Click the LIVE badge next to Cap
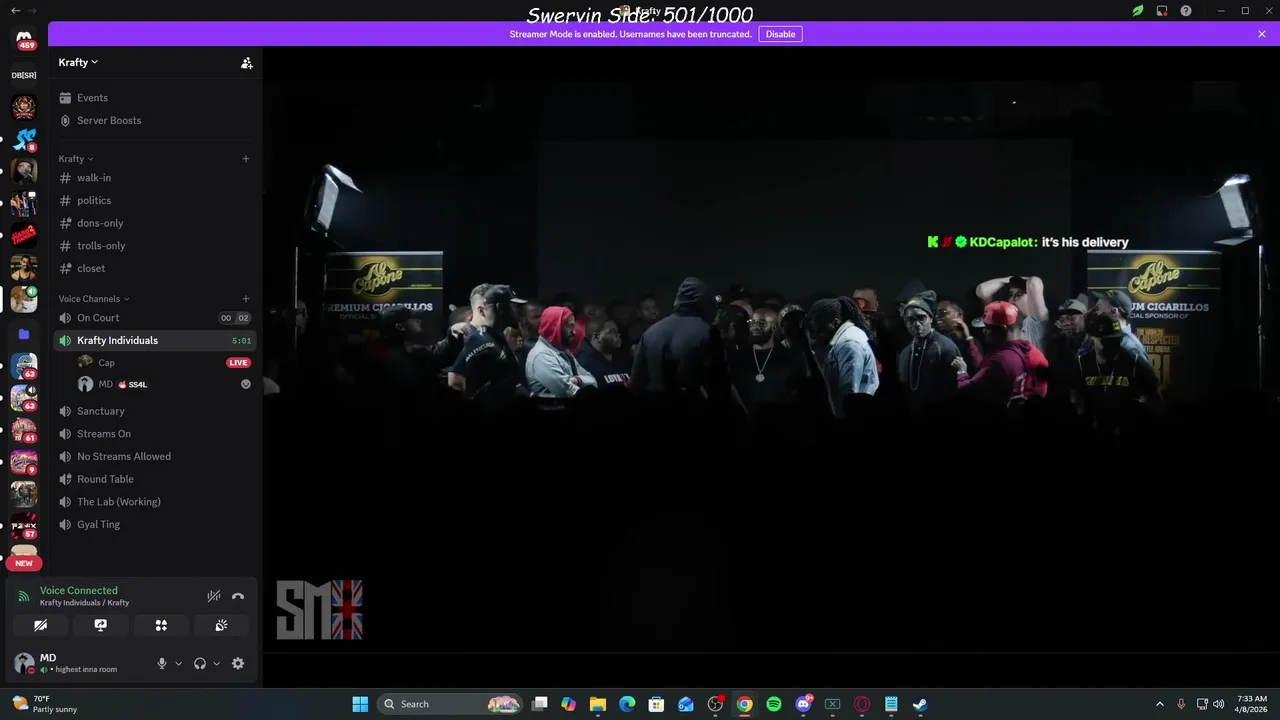Screen dimensions: 1280x720 (238, 363)
